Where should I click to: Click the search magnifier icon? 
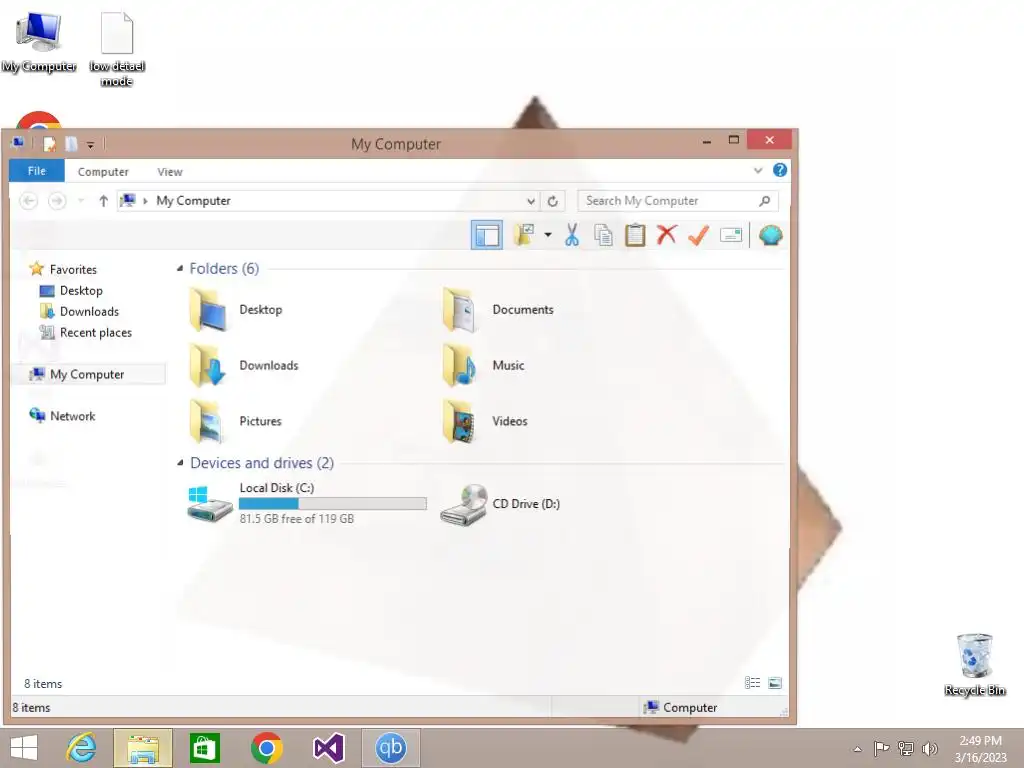[765, 200]
